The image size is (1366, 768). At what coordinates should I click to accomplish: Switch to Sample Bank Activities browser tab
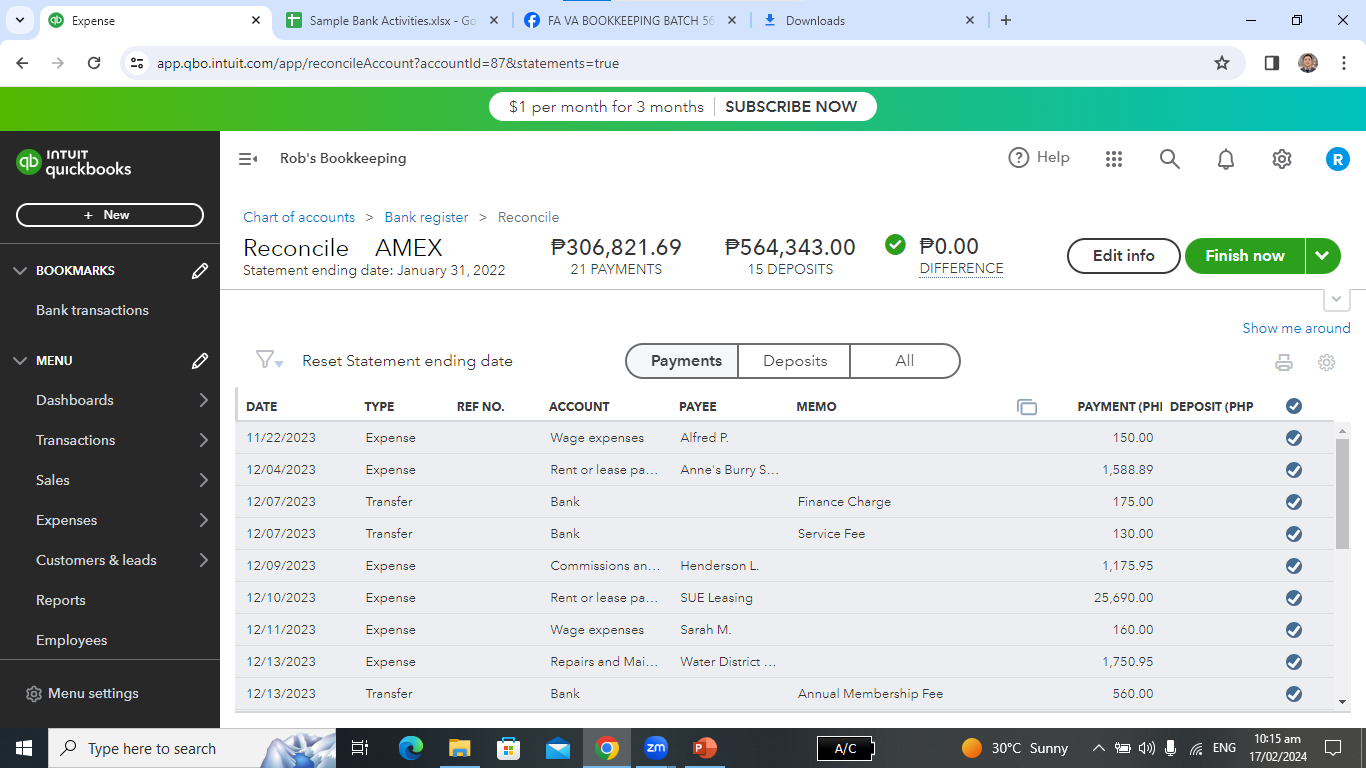[x=392, y=20]
